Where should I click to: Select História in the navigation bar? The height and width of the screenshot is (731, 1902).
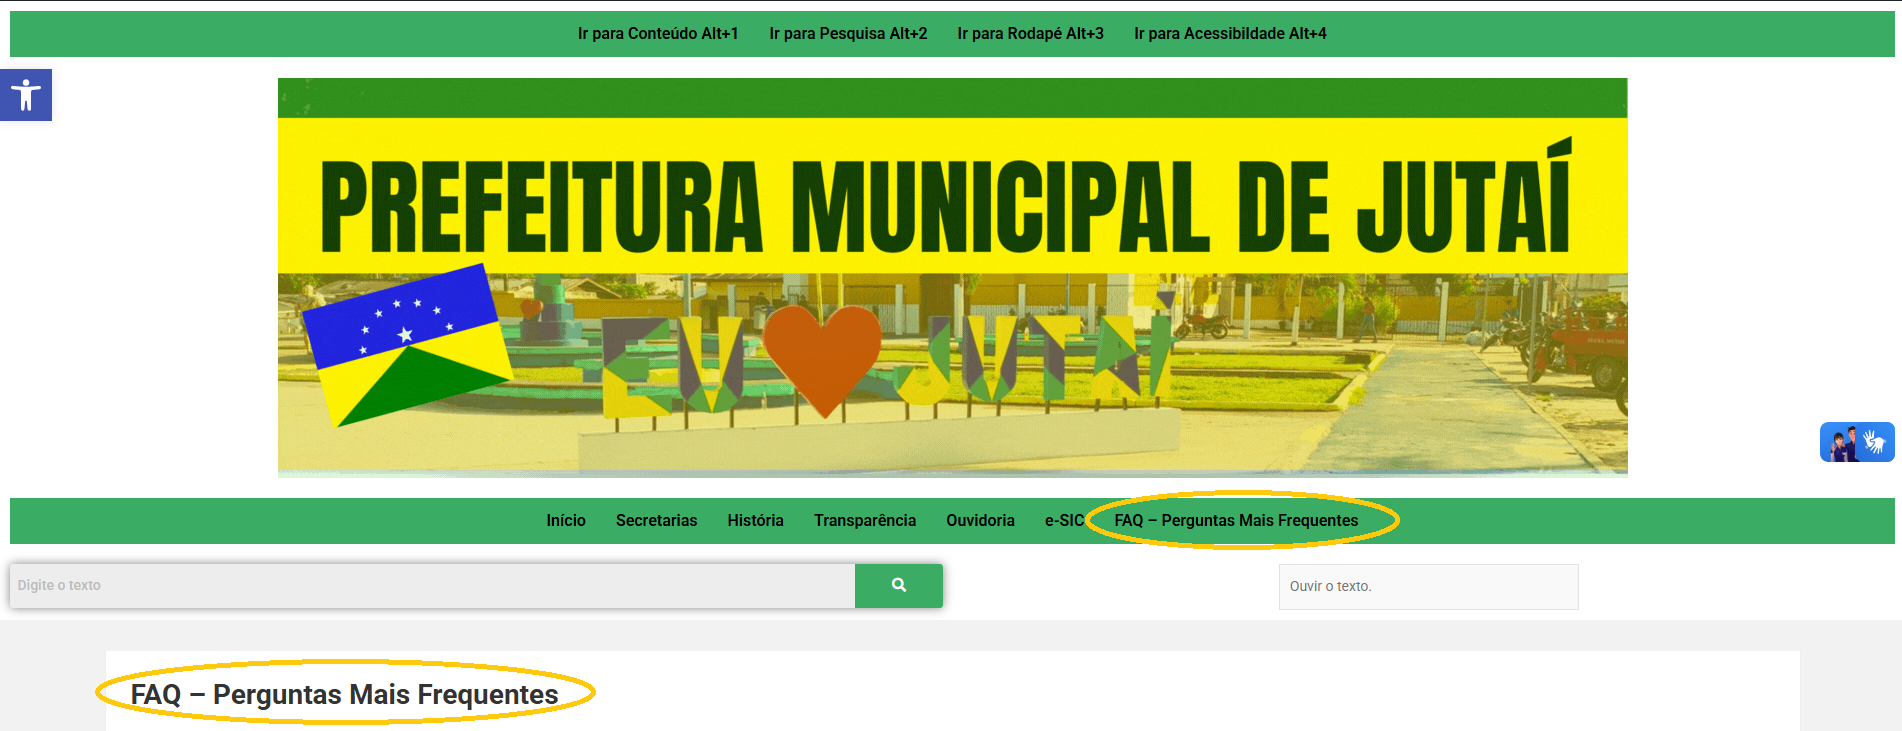coord(755,521)
